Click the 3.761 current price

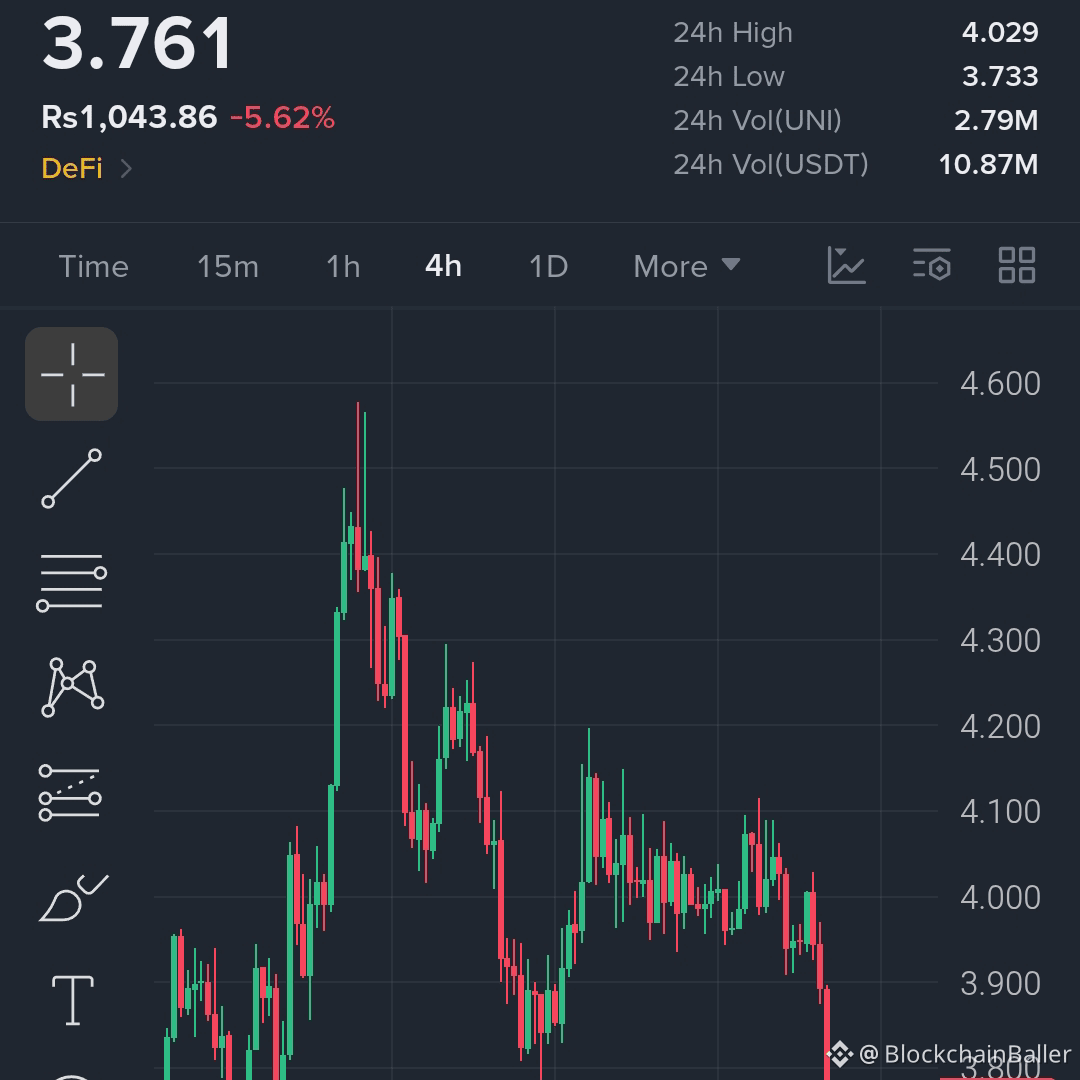137,43
